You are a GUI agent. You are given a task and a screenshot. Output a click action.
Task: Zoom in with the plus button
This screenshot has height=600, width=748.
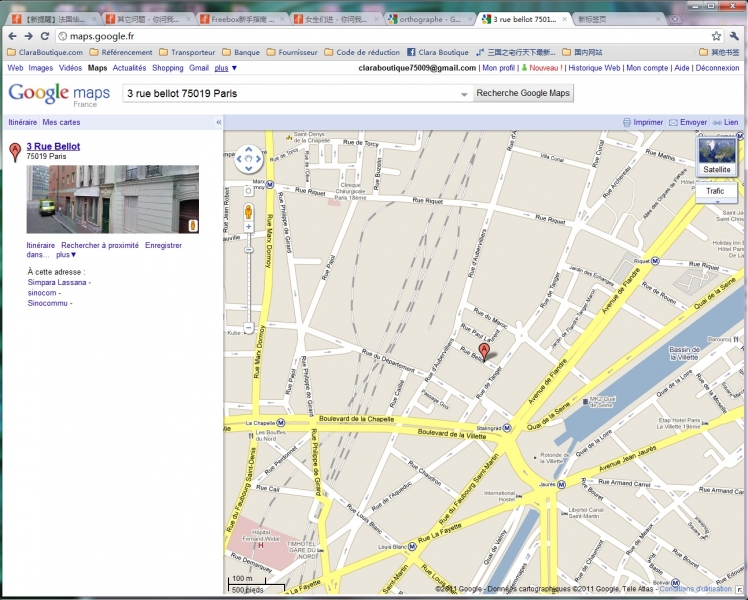click(249, 227)
